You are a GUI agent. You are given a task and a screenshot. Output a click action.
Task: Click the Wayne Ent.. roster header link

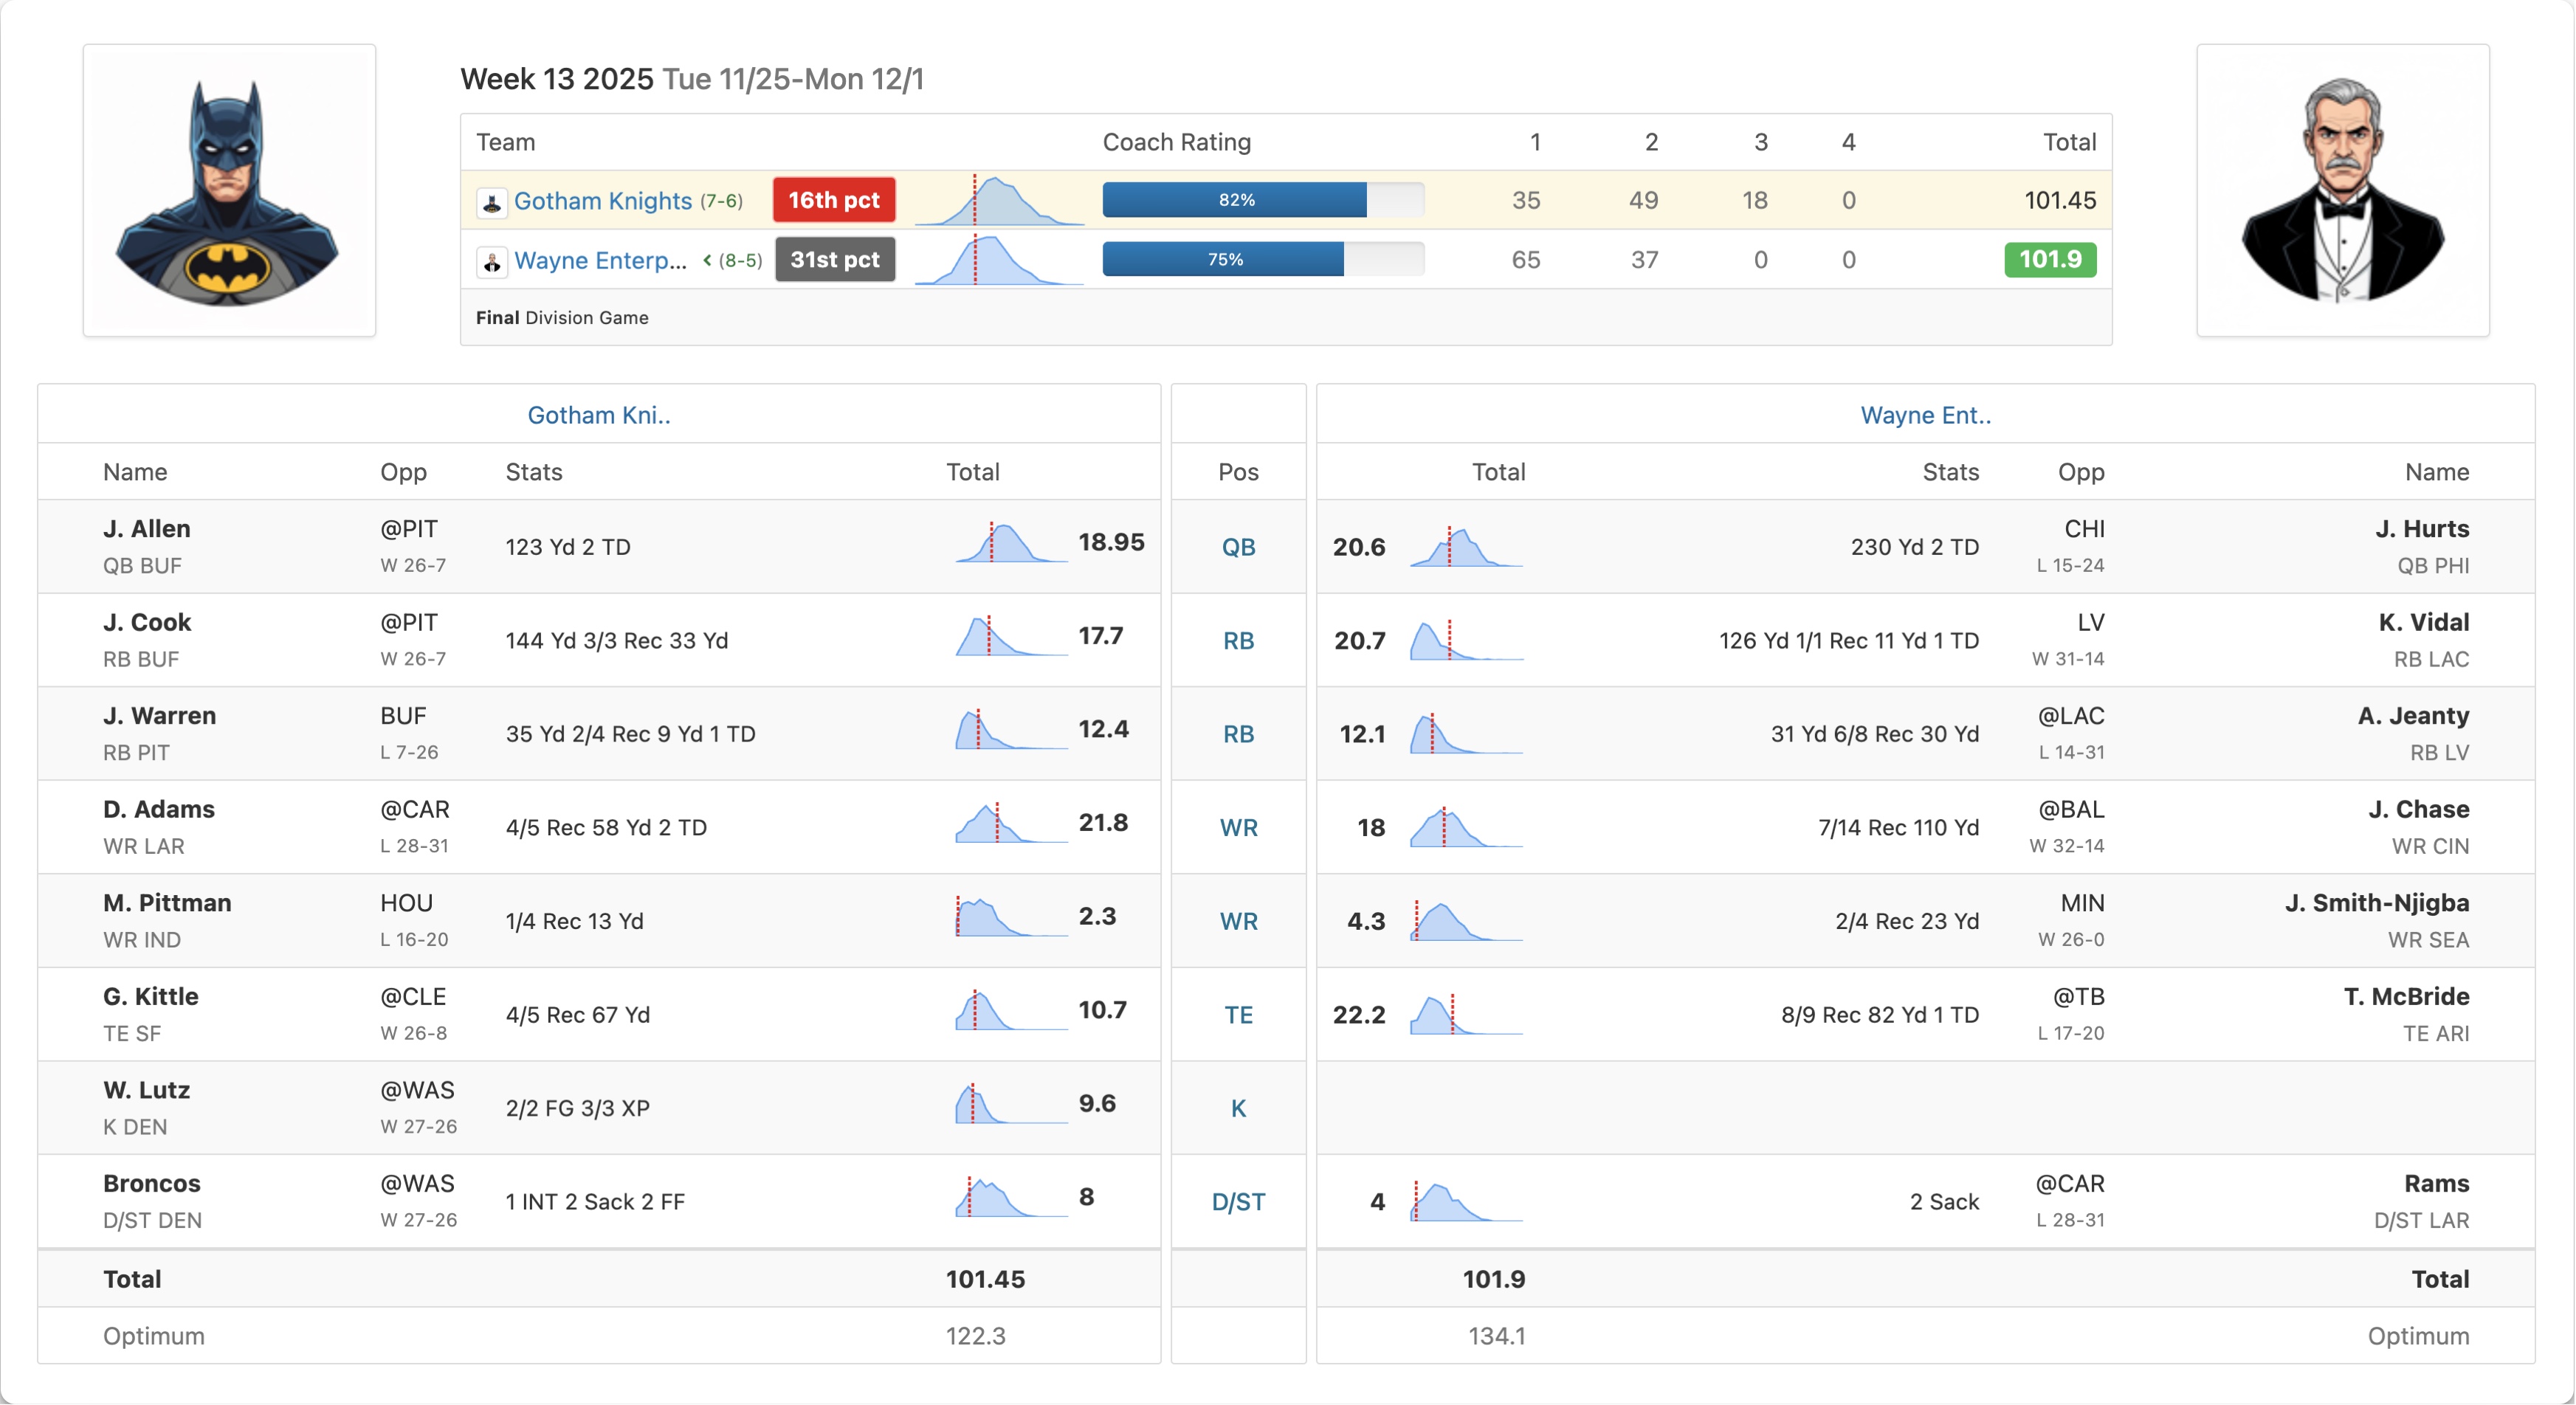point(1925,415)
